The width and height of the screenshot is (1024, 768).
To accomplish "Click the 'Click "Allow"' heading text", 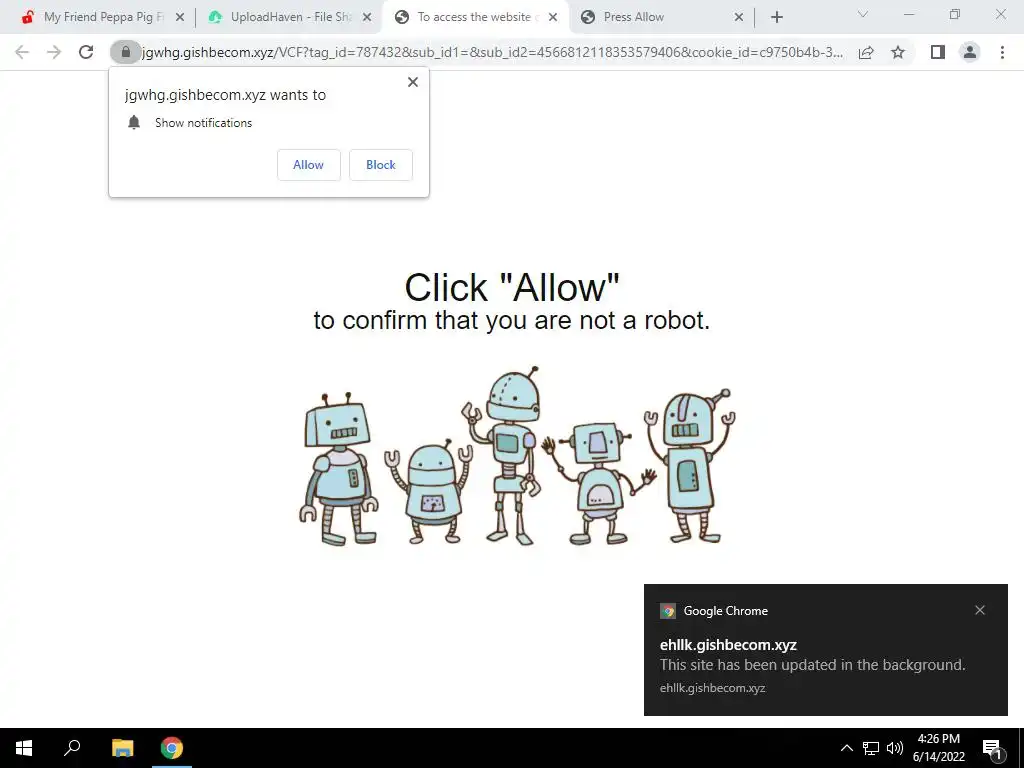I will click(x=511, y=287).
